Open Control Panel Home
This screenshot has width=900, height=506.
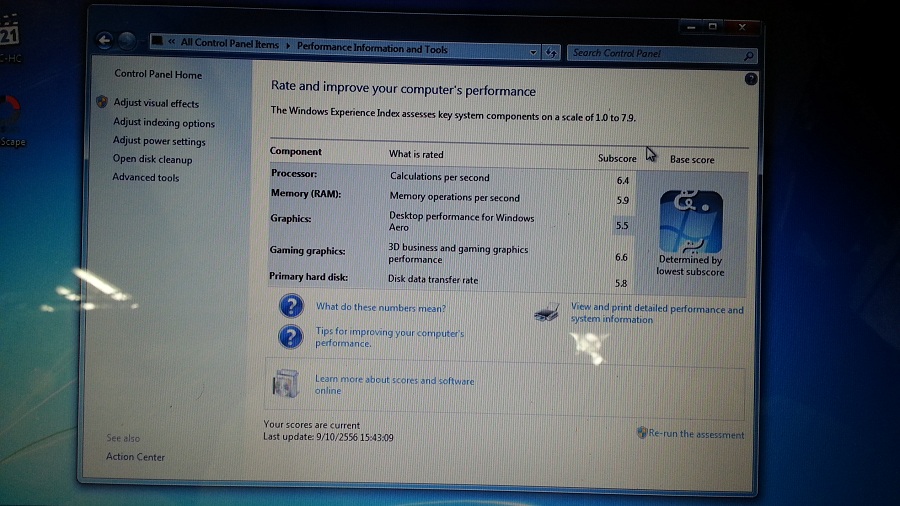pyautogui.click(x=158, y=74)
